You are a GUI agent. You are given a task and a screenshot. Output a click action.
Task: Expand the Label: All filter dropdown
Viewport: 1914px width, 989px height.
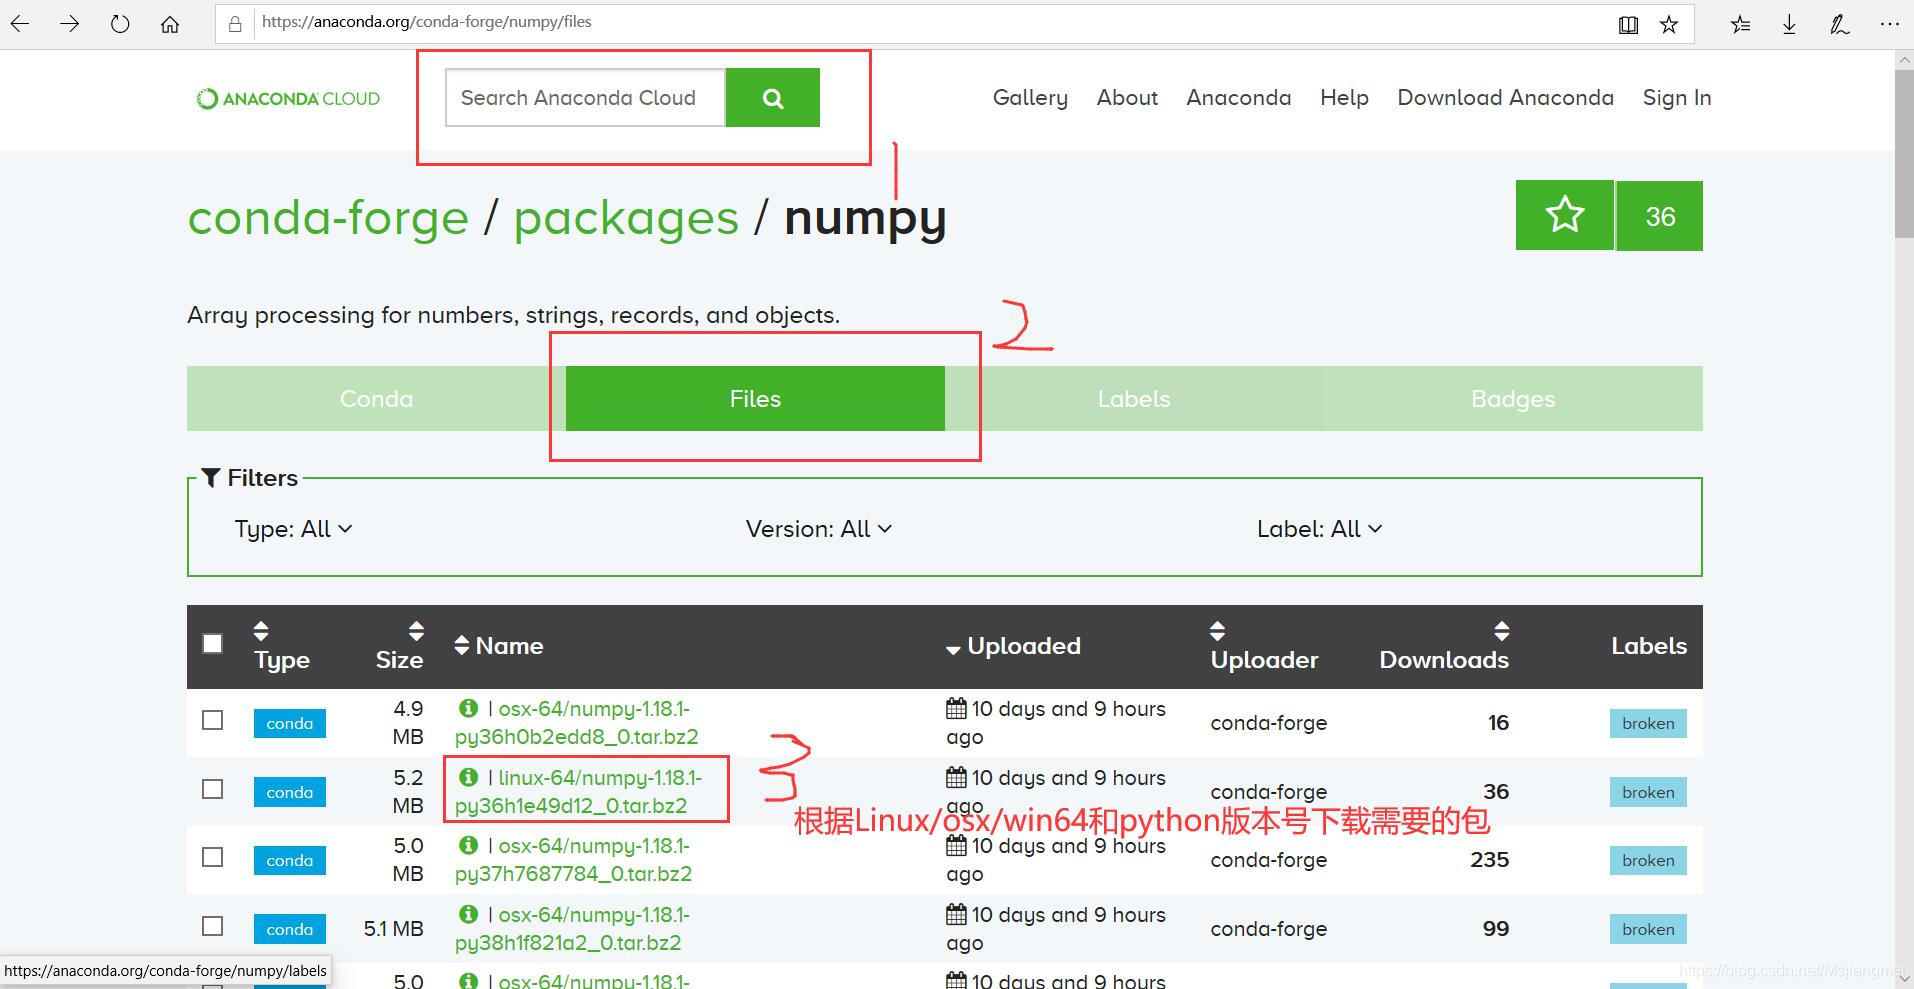pyautogui.click(x=1319, y=529)
